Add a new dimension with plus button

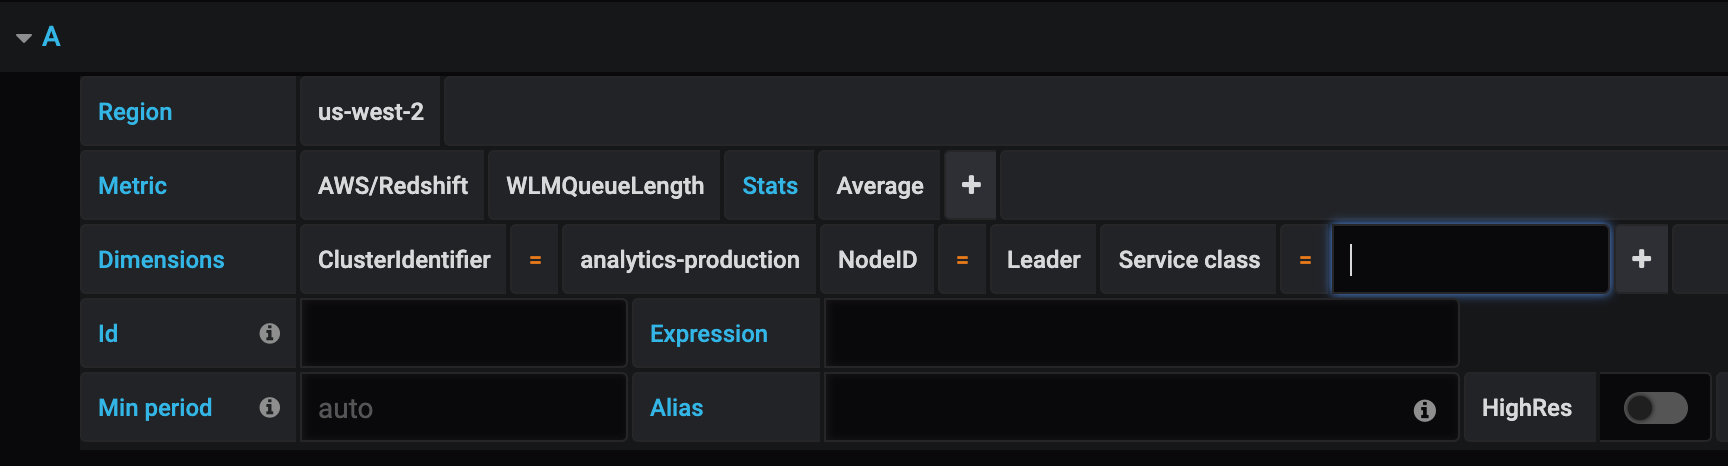1641,259
